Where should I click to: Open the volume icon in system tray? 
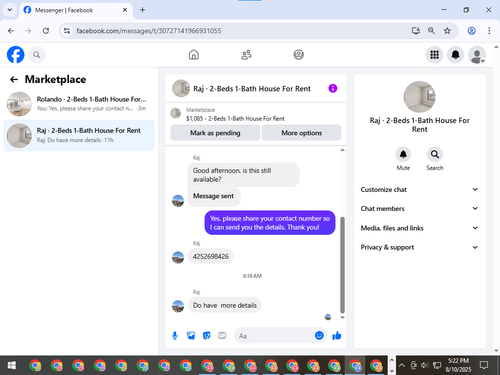pos(424,365)
